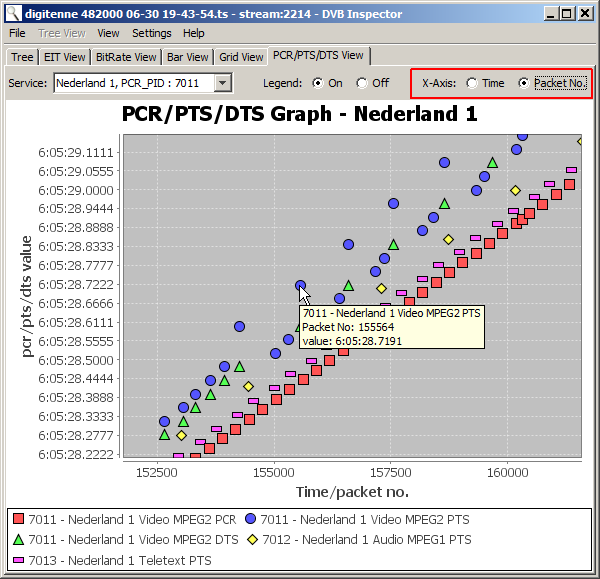Click the green triangle Video DTS legend marker
600x579 pixels.
tap(18, 539)
